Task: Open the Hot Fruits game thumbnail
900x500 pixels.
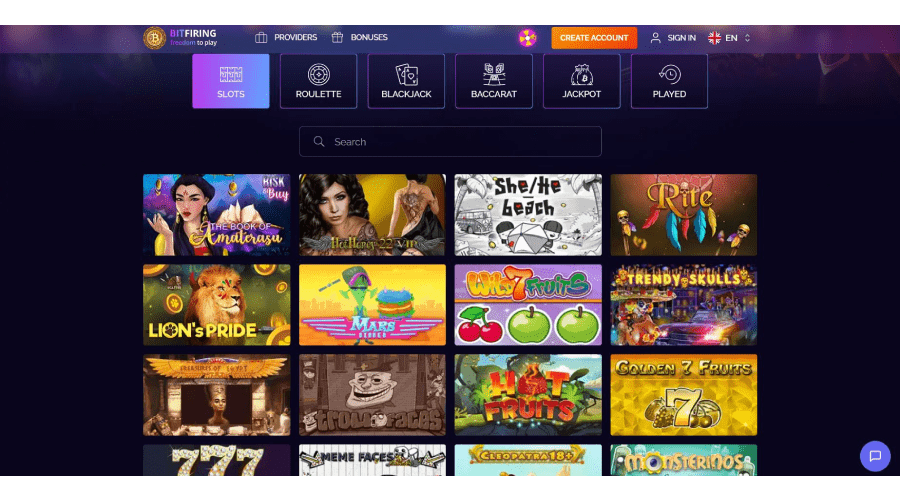Action: [528, 395]
